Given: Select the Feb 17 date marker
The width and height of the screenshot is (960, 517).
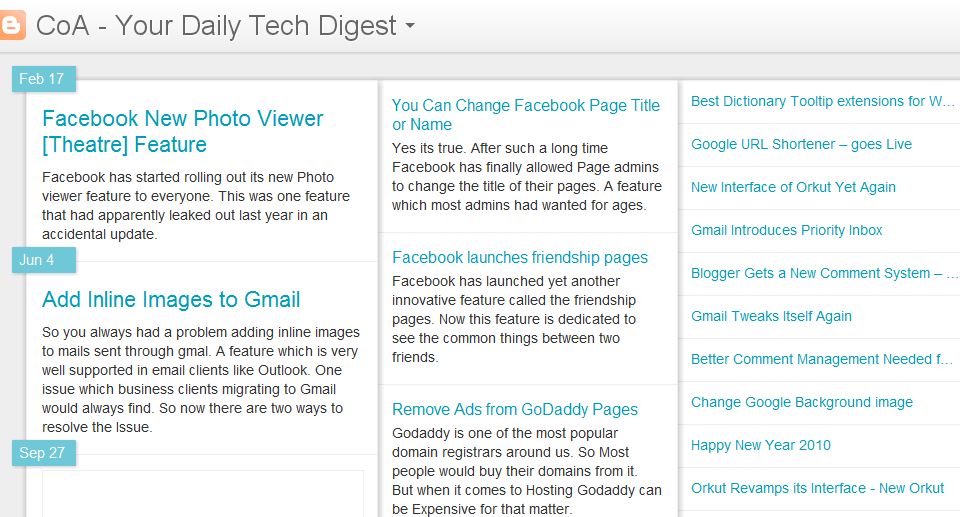Looking at the screenshot, I should click(x=41, y=79).
